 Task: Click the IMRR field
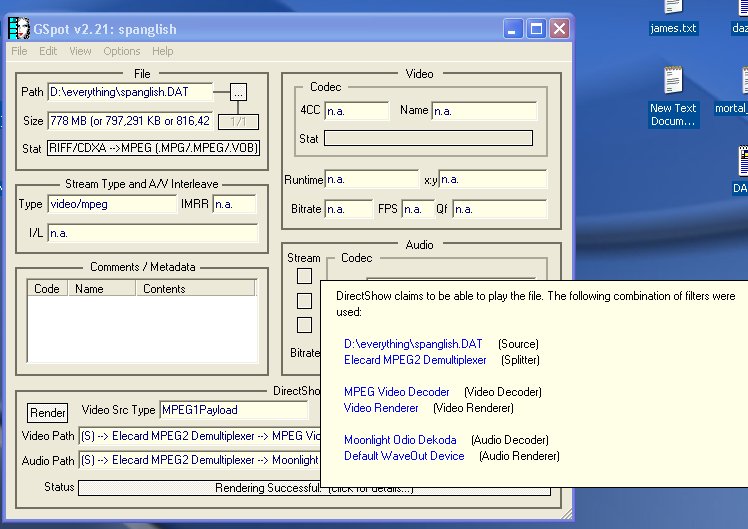tap(234, 204)
